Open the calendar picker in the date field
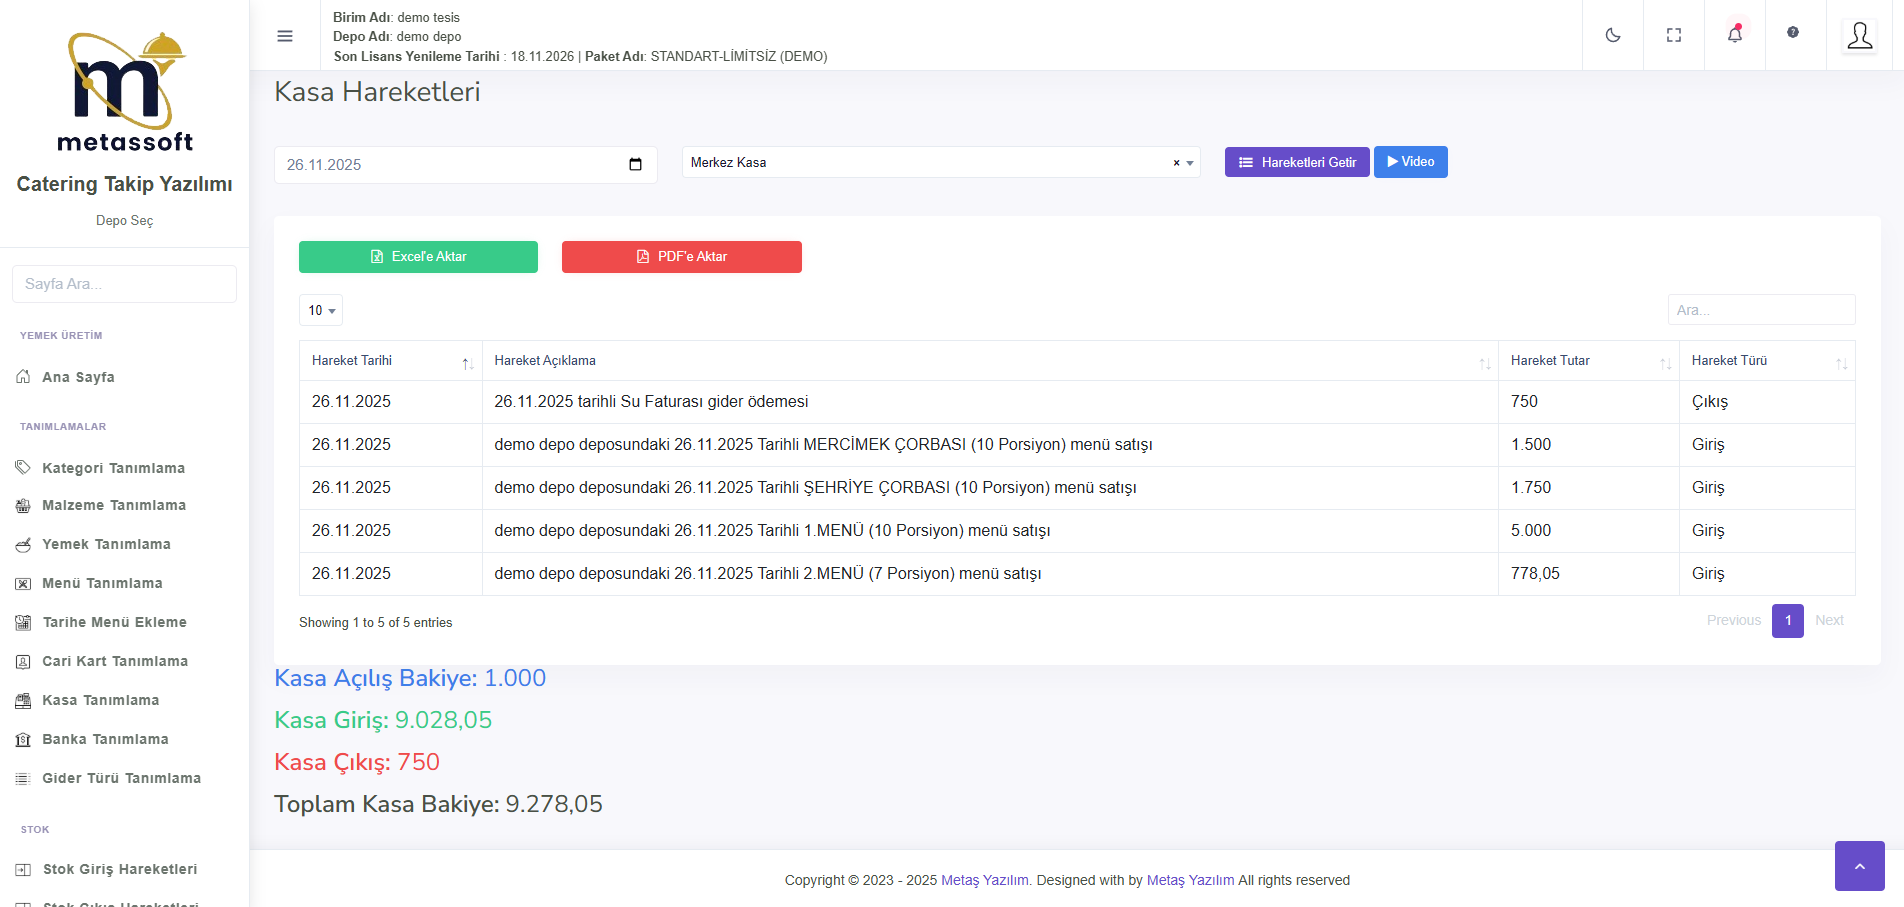Screen dimensions: 1904x907 635,164
